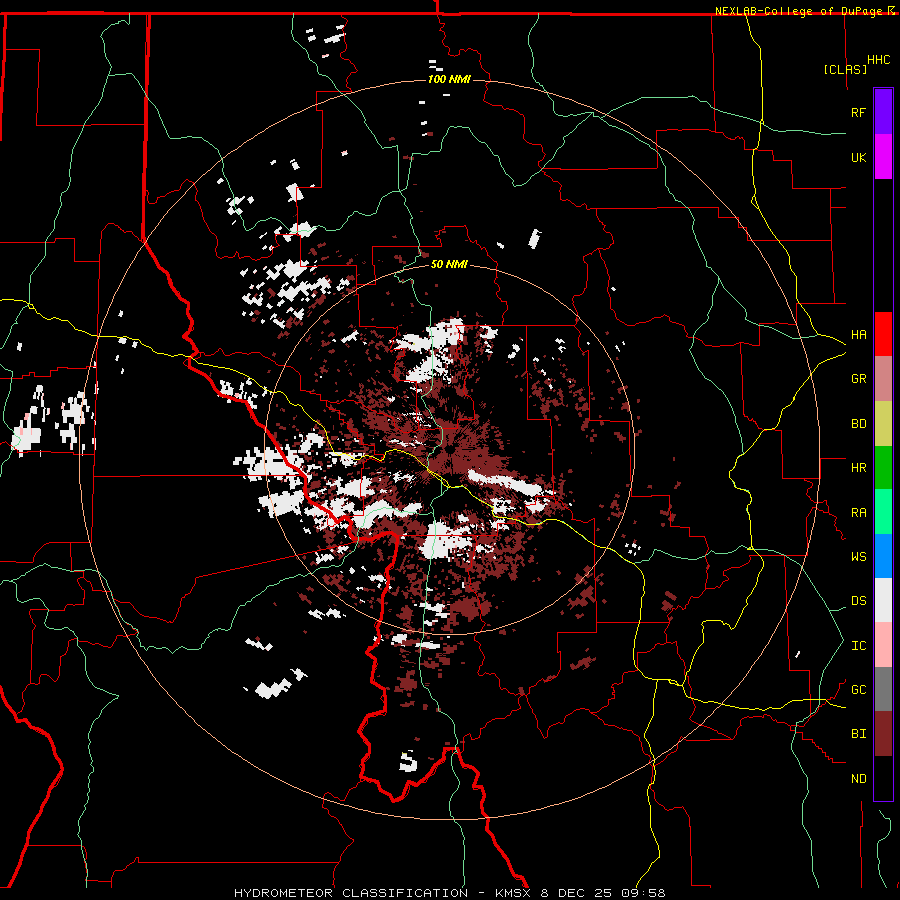Click the UK legend label
The image size is (900, 900).
[858, 157]
